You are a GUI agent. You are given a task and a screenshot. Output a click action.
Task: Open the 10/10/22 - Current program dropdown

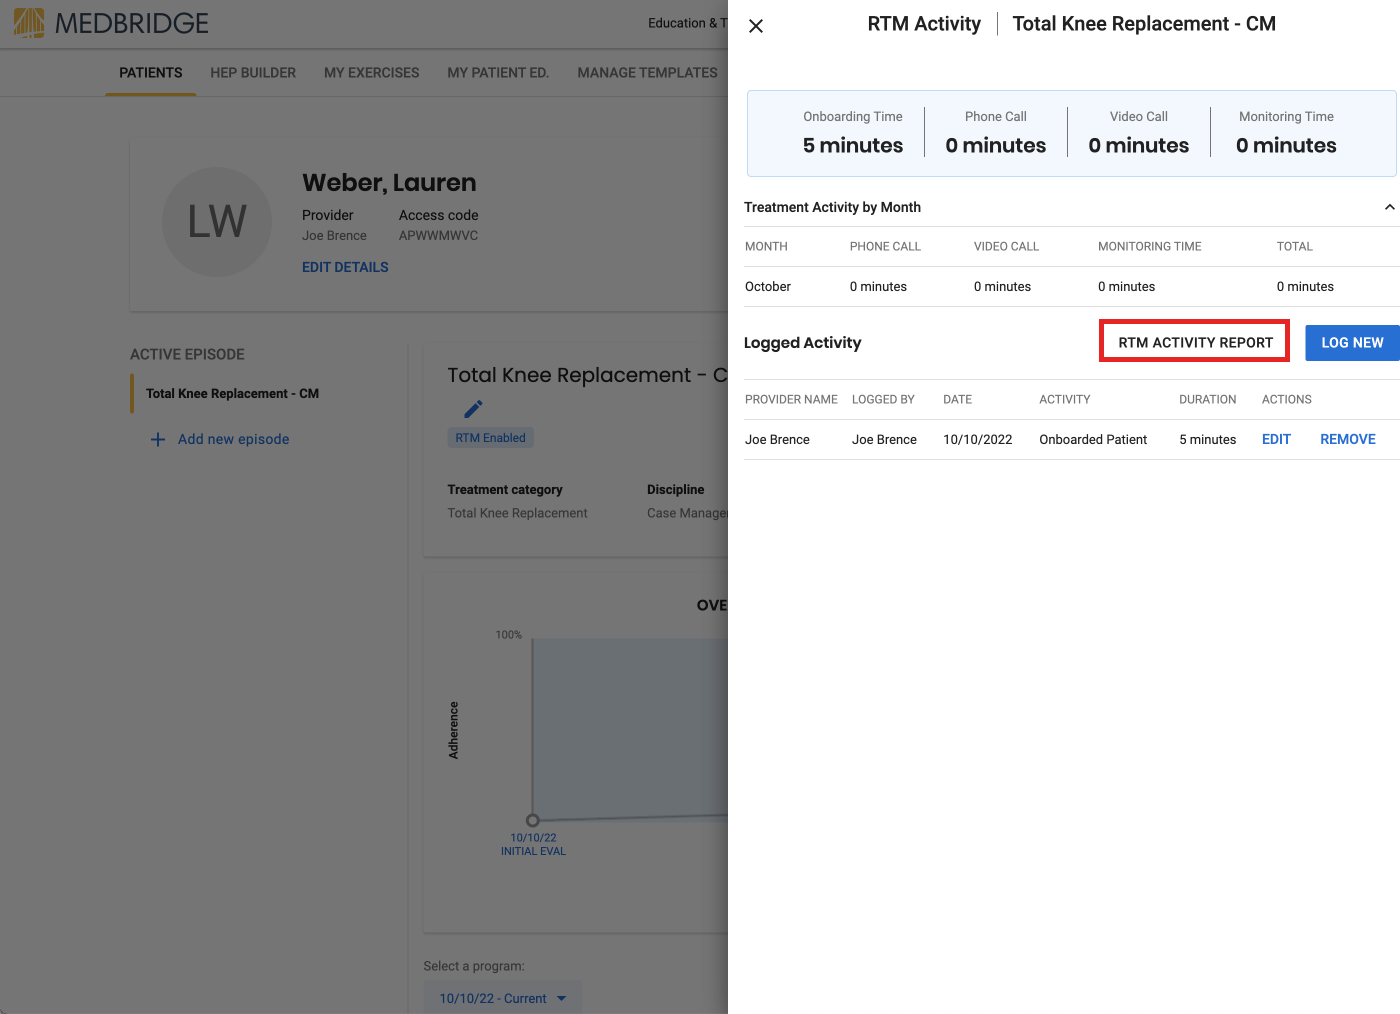pos(503,998)
